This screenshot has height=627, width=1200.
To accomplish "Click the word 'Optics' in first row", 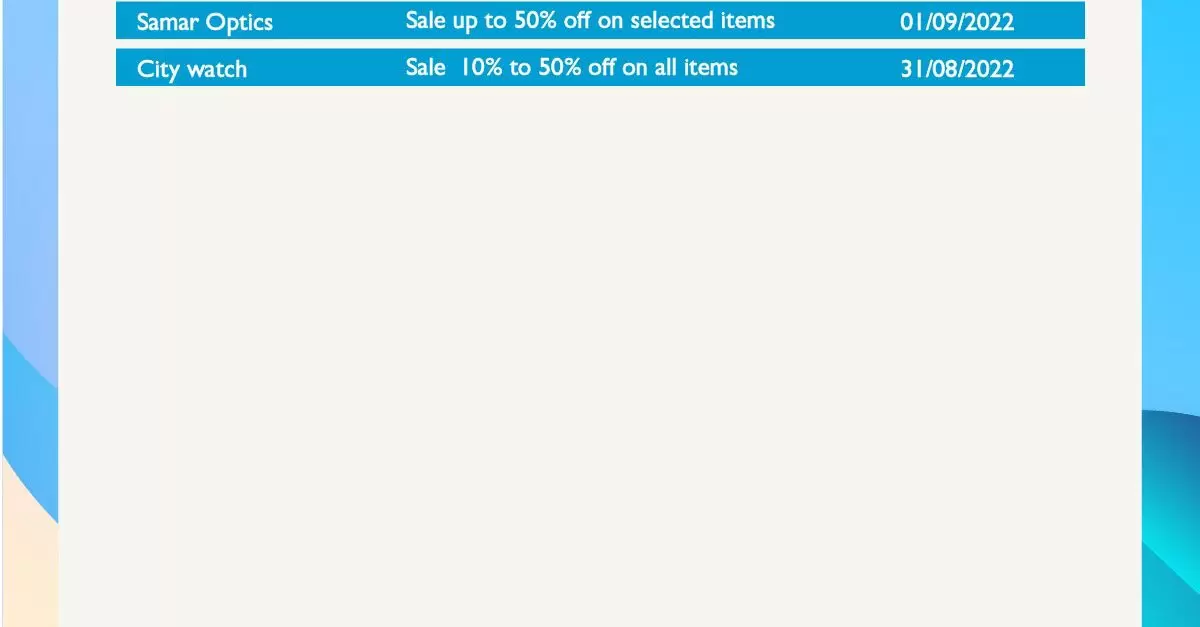I will [239, 22].
